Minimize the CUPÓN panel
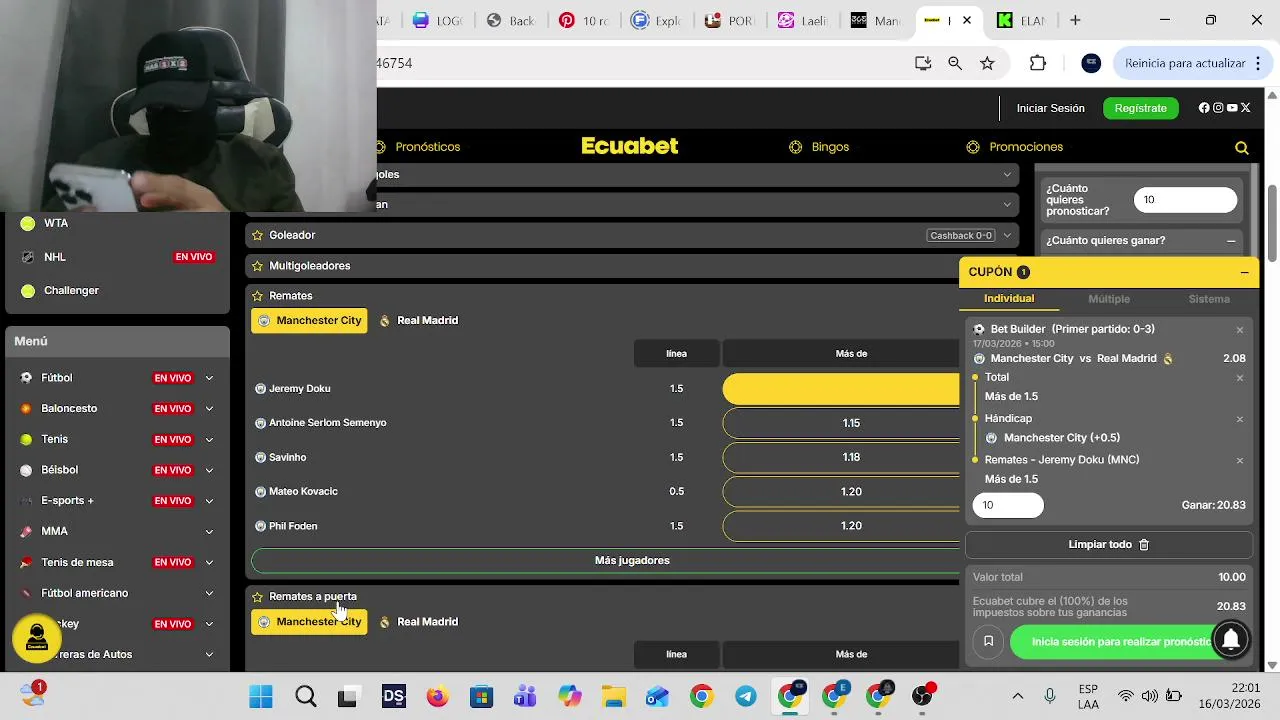 tap(1244, 272)
